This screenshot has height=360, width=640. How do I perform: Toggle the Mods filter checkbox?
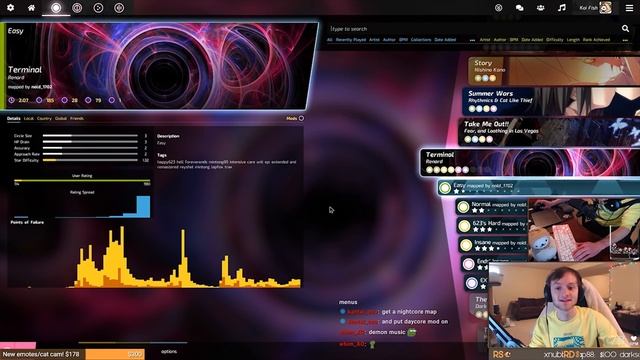(301, 118)
